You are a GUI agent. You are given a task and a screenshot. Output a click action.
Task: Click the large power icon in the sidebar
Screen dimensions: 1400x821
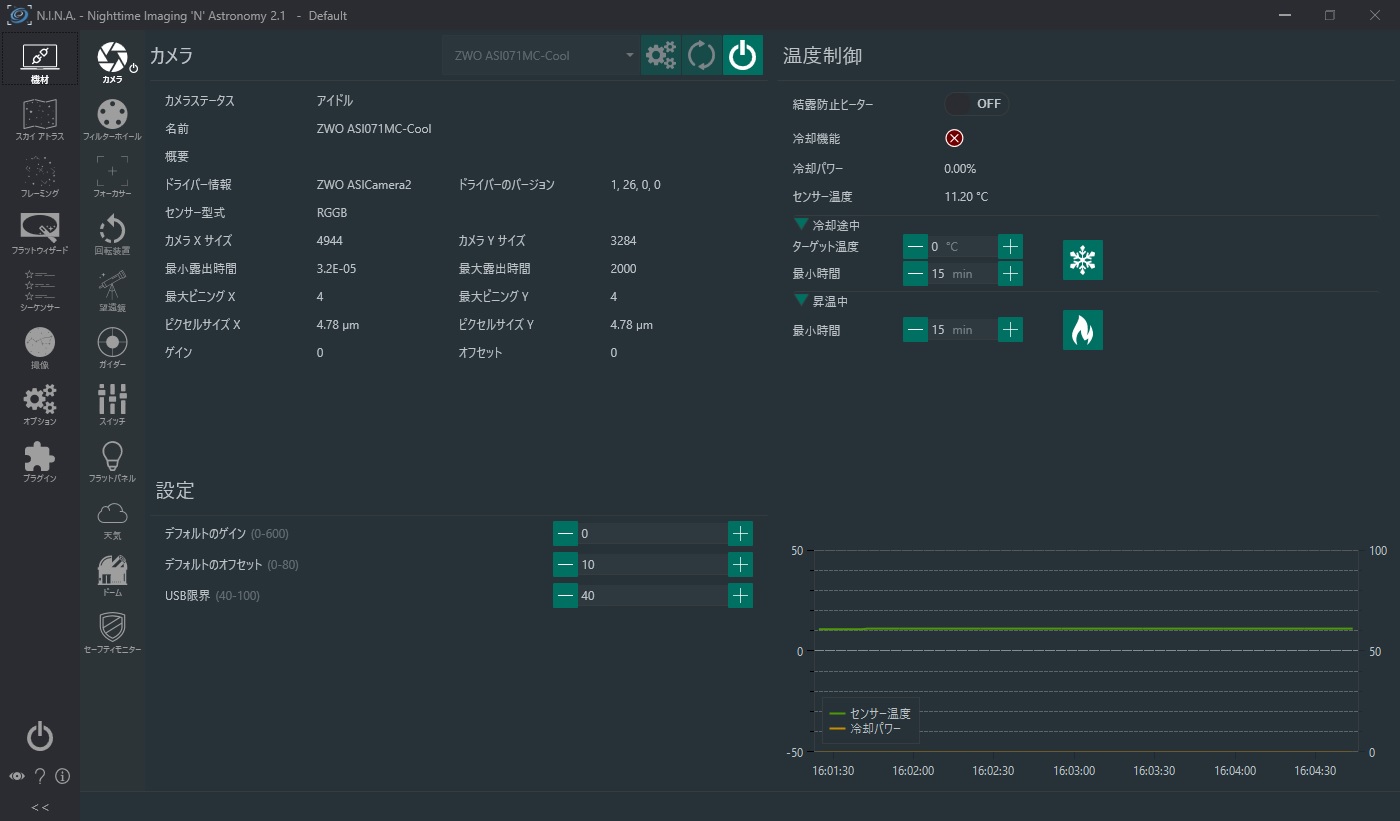(x=40, y=736)
